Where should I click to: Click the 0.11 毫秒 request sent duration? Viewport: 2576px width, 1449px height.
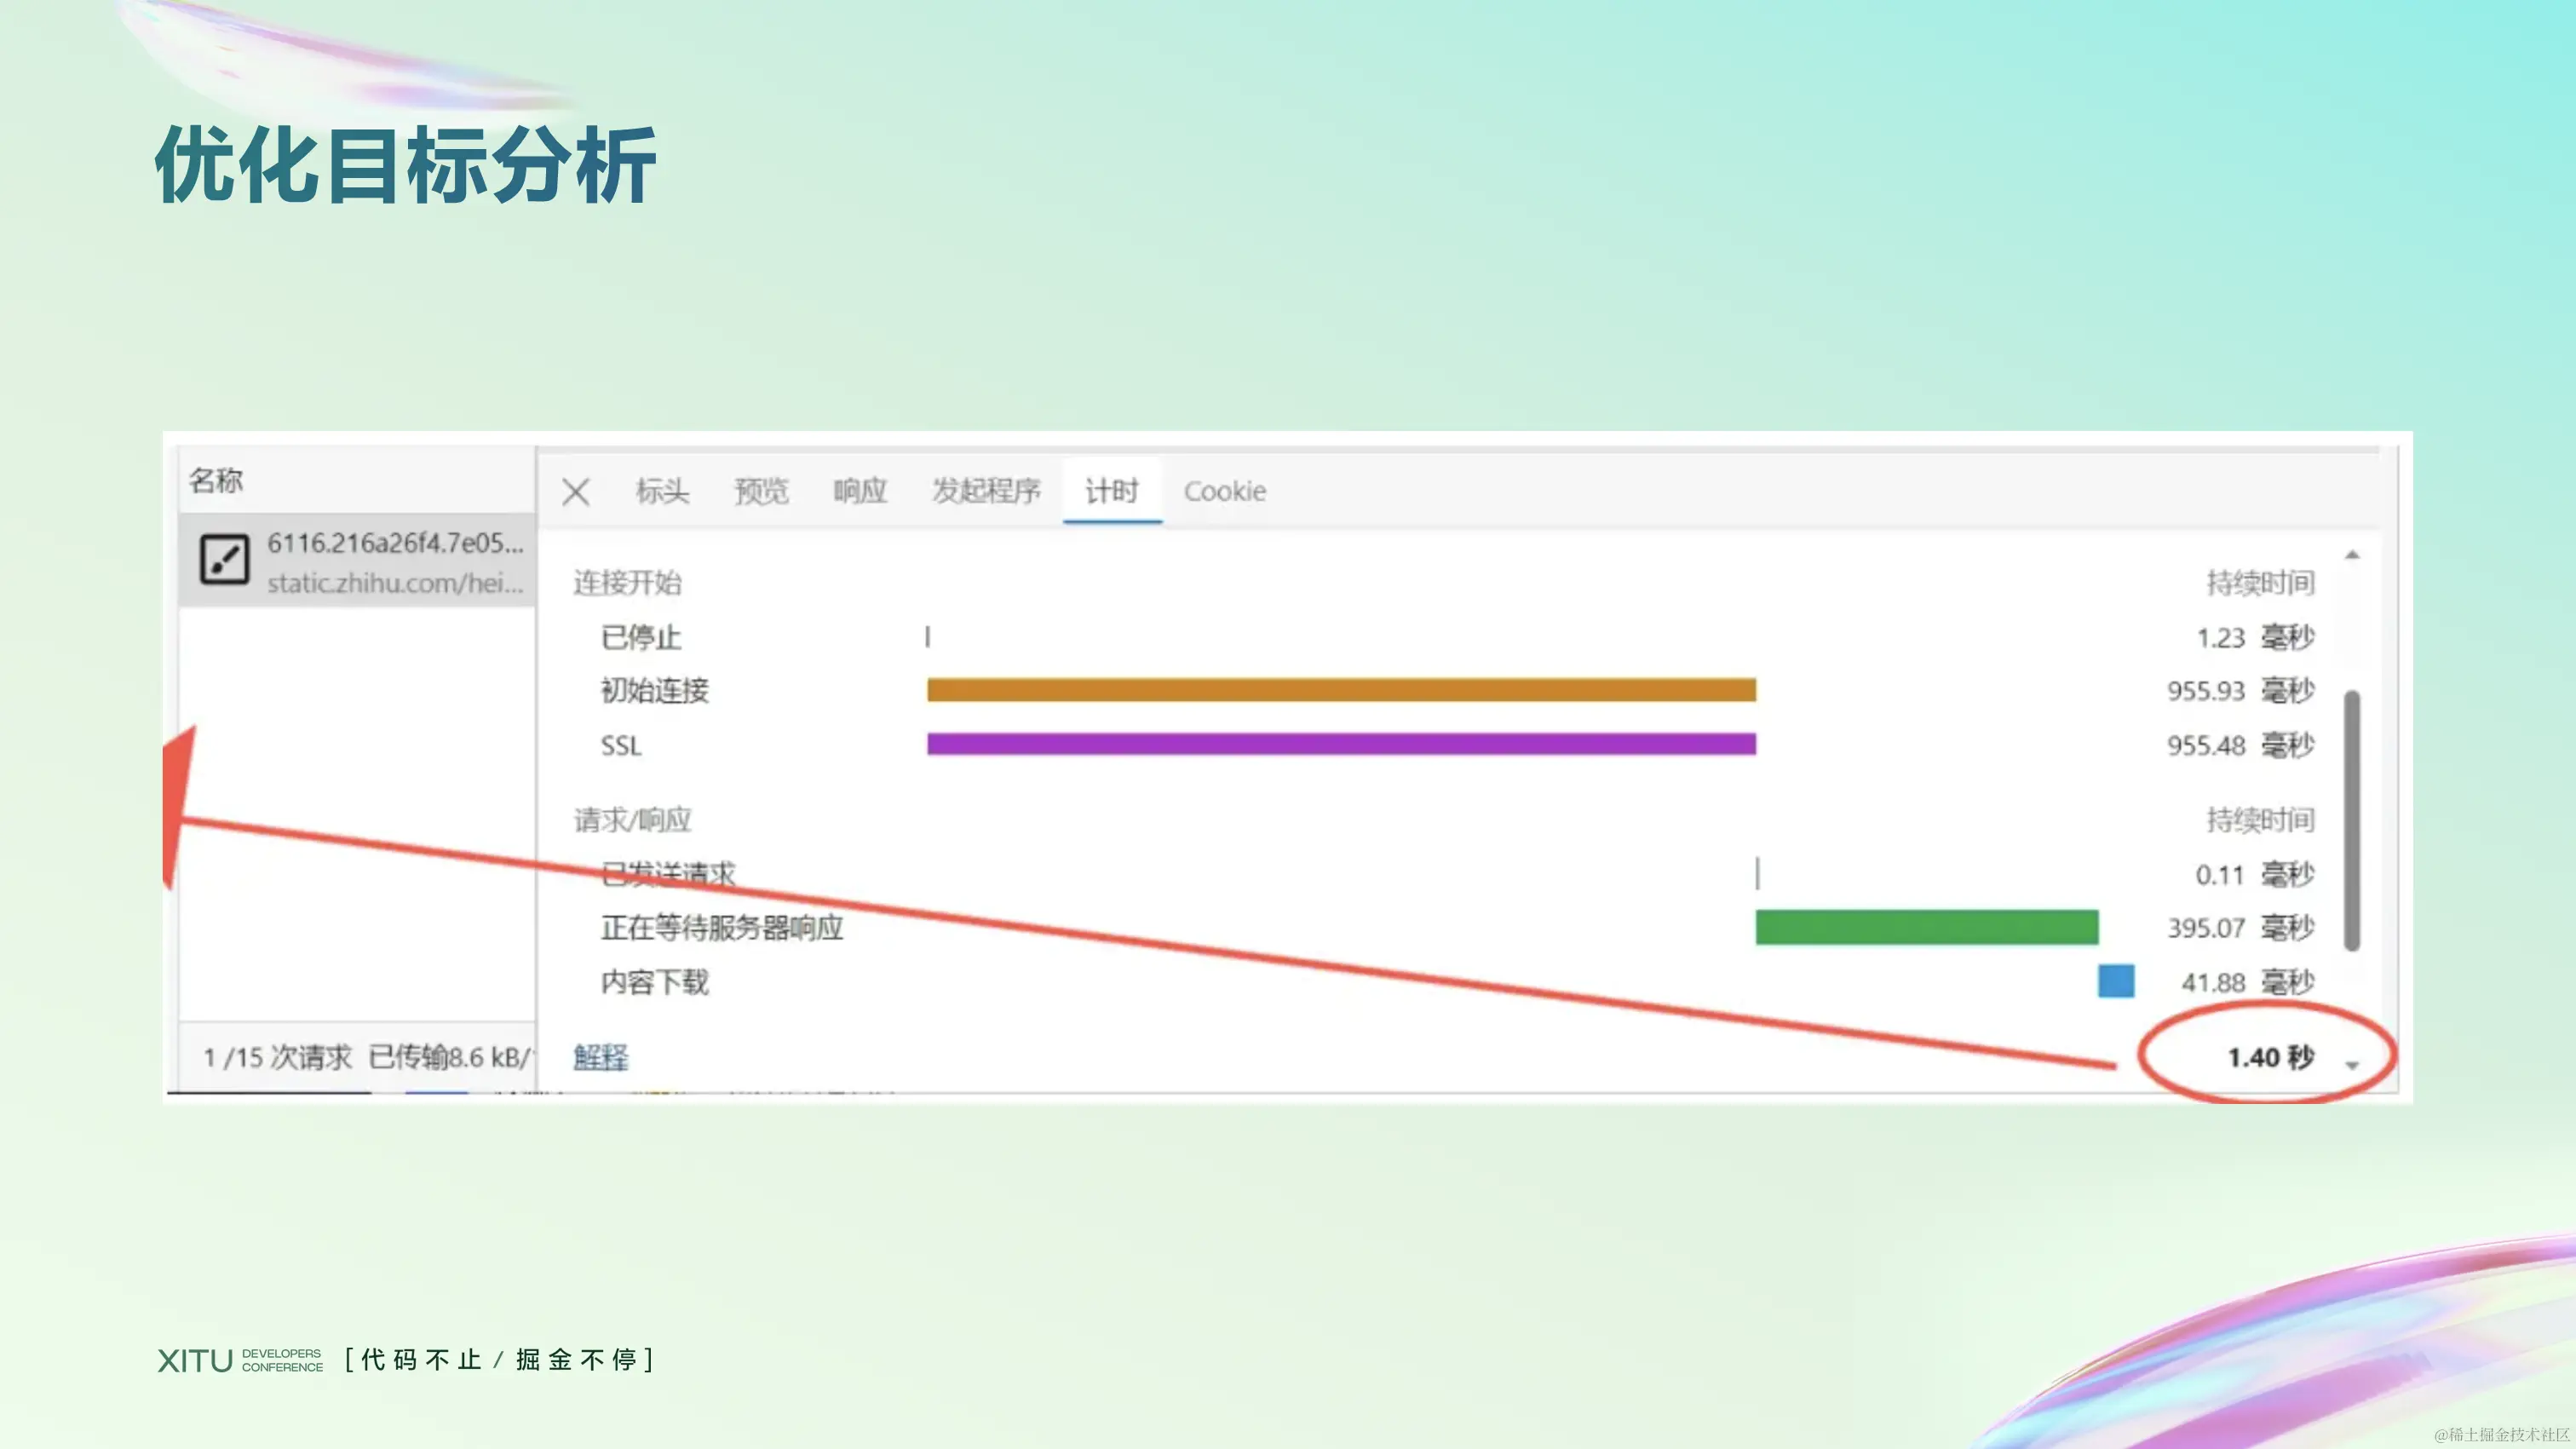tap(2255, 874)
